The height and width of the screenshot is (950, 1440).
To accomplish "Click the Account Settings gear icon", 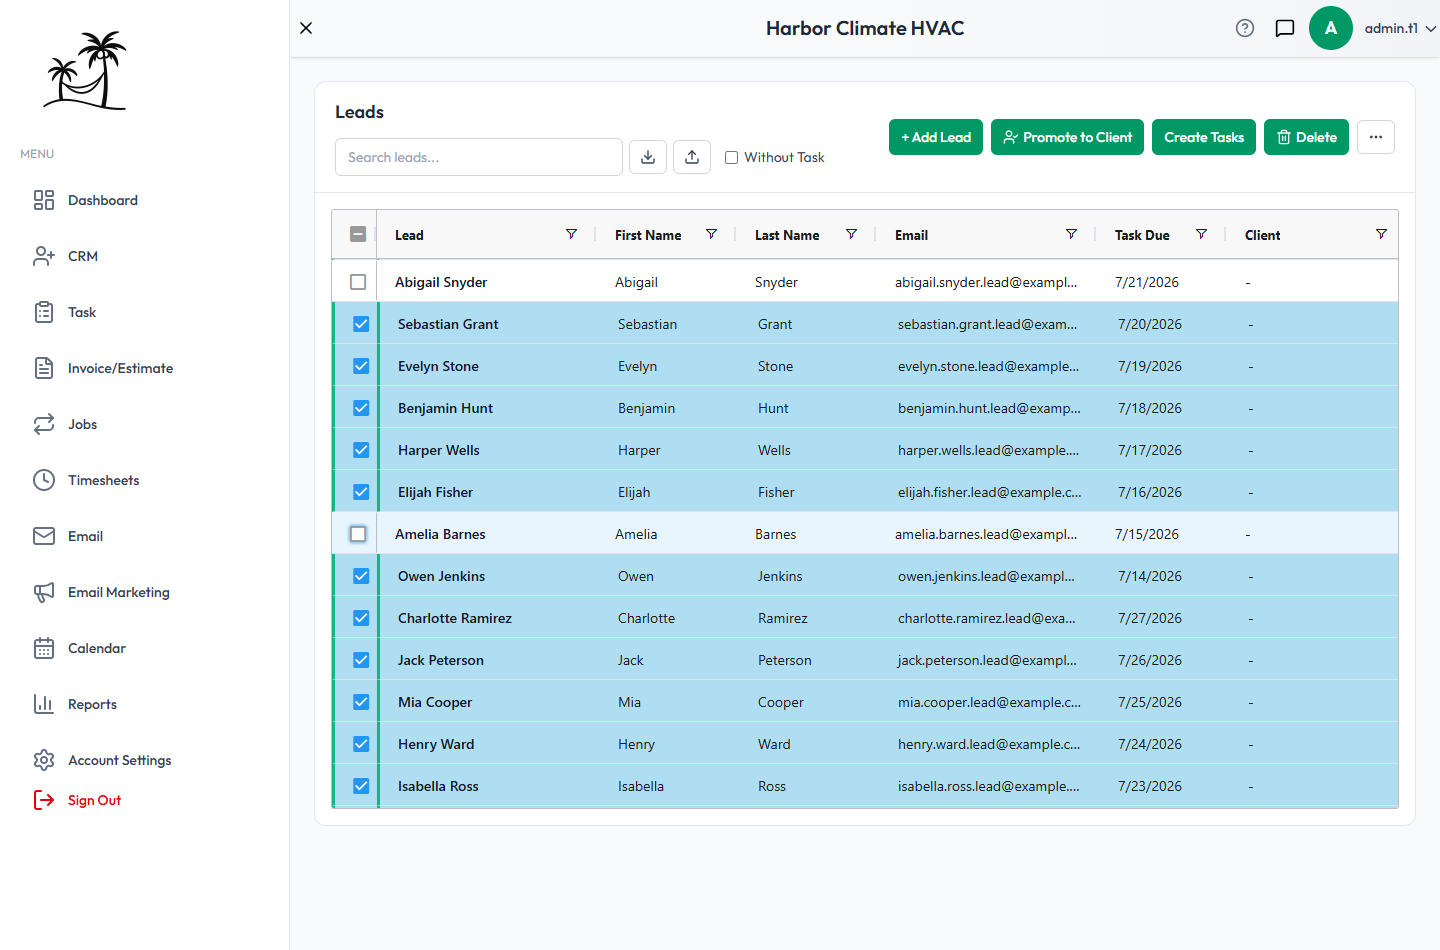I will pyautogui.click(x=44, y=760).
